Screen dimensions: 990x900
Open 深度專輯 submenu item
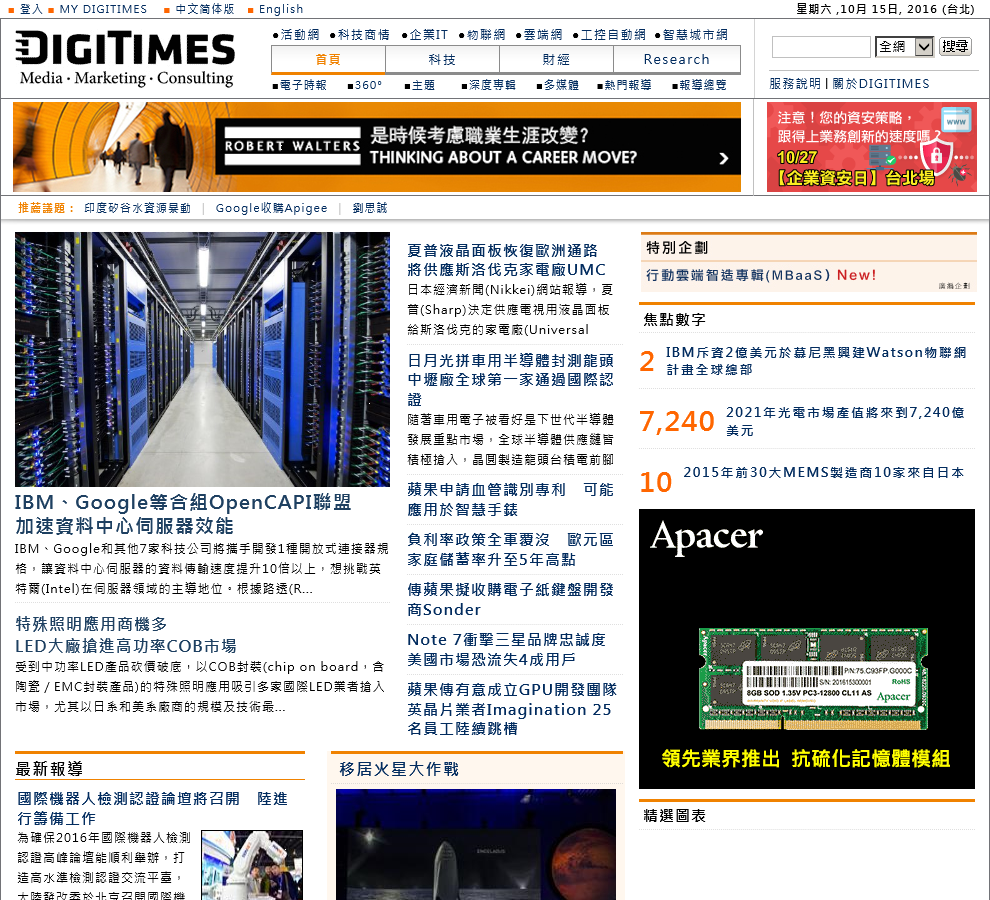tap(492, 85)
